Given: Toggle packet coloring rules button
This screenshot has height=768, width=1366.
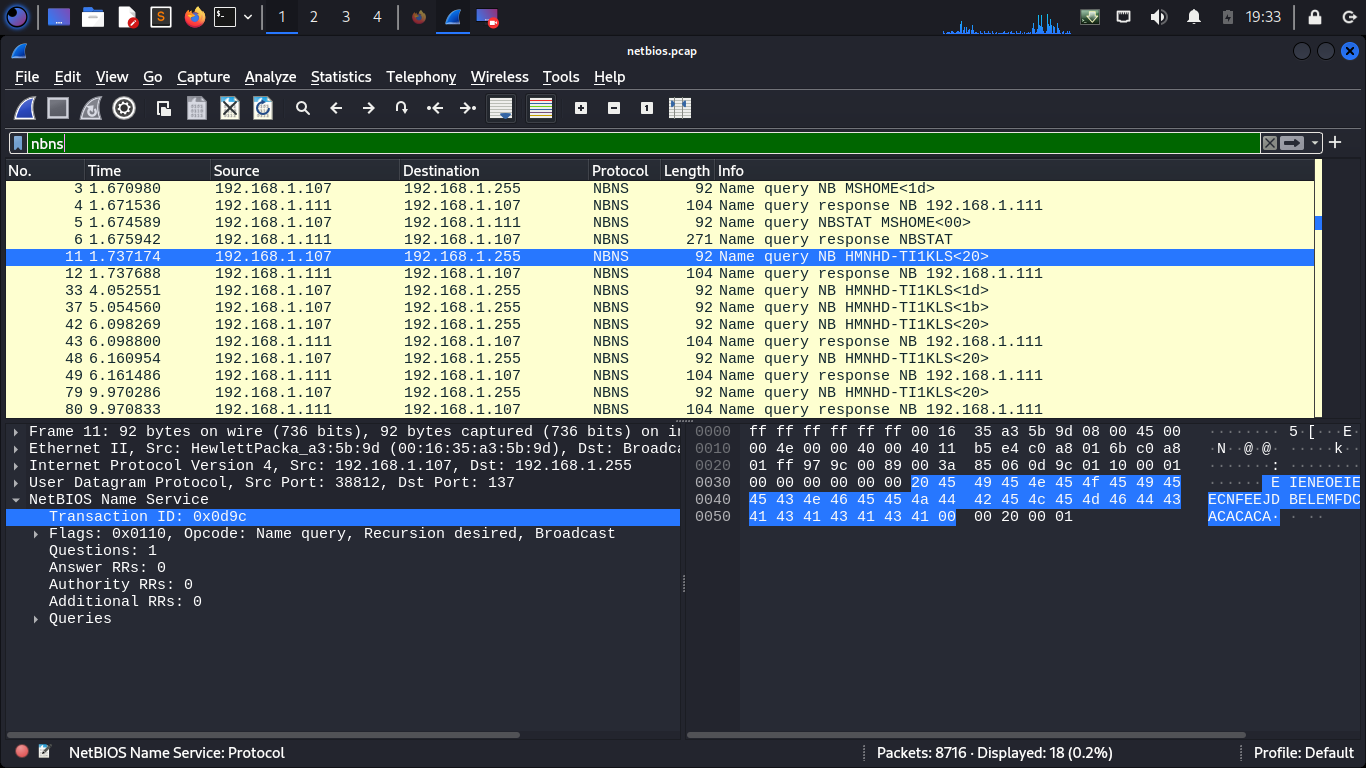Looking at the screenshot, I should click(x=541, y=108).
